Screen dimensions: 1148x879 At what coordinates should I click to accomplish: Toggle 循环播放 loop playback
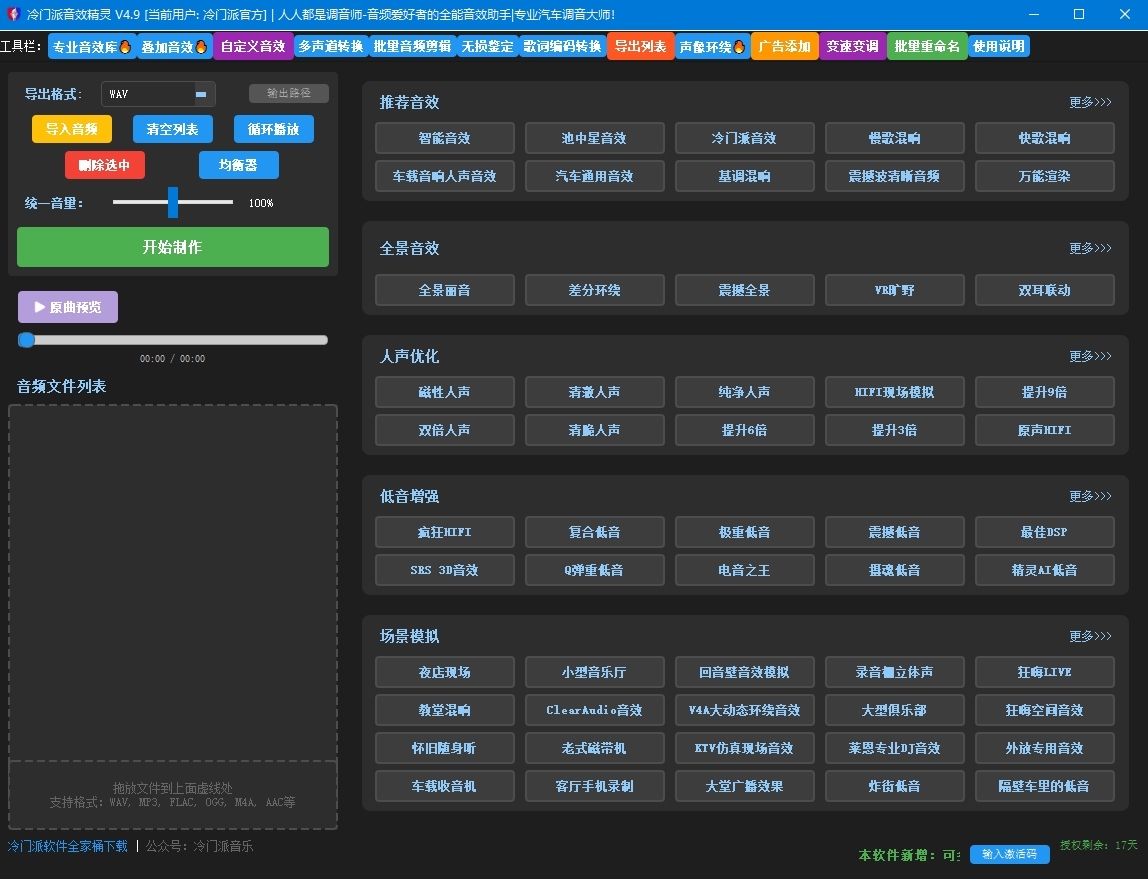pos(274,129)
